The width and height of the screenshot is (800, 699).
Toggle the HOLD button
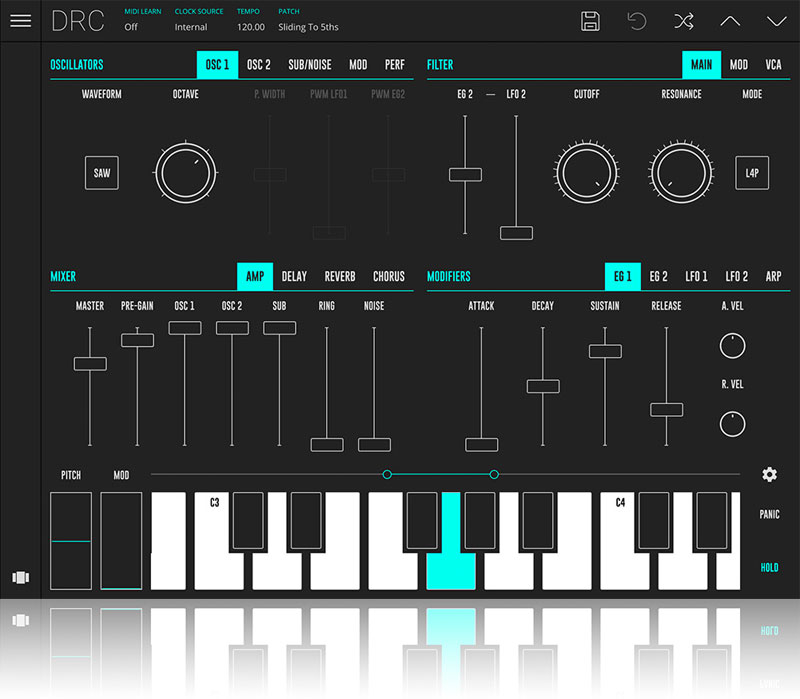tap(769, 567)
